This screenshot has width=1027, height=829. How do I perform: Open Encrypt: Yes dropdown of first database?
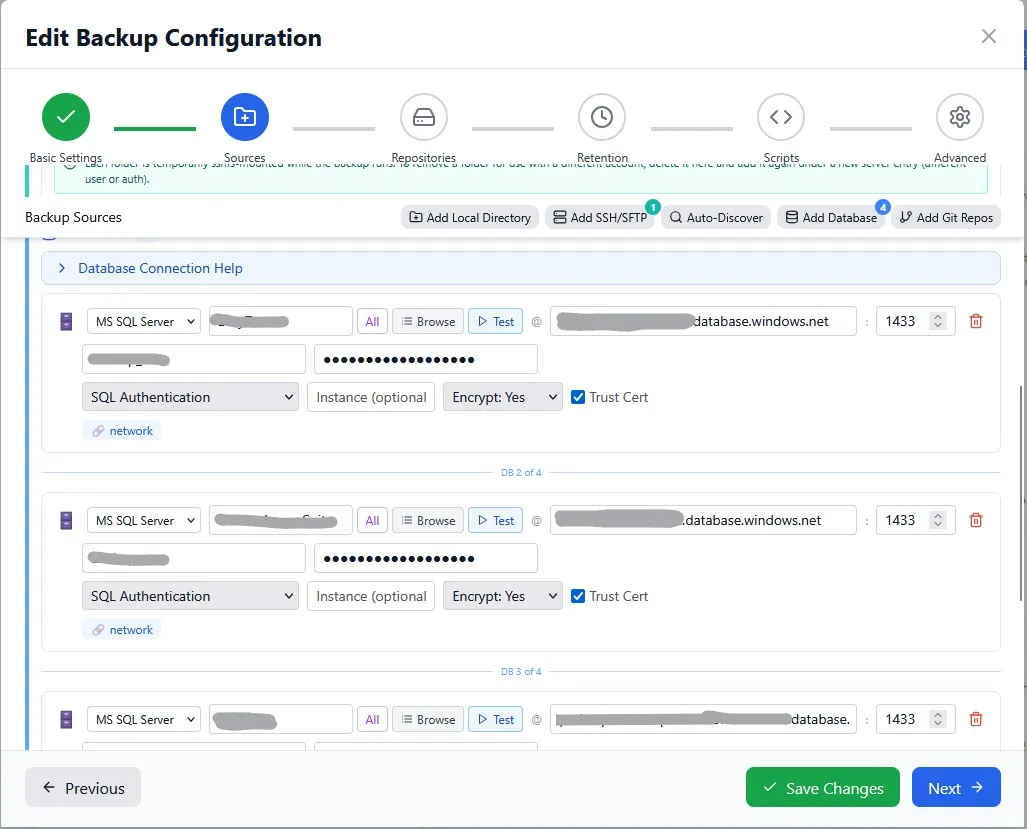(x=503, y=397)
